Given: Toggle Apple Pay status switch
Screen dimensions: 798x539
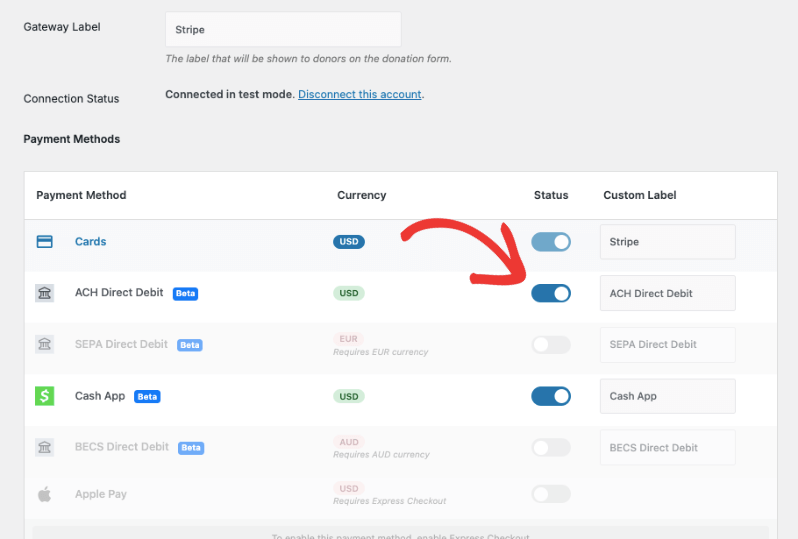Looking at the screenshot, I should click(x=551, y=494).
